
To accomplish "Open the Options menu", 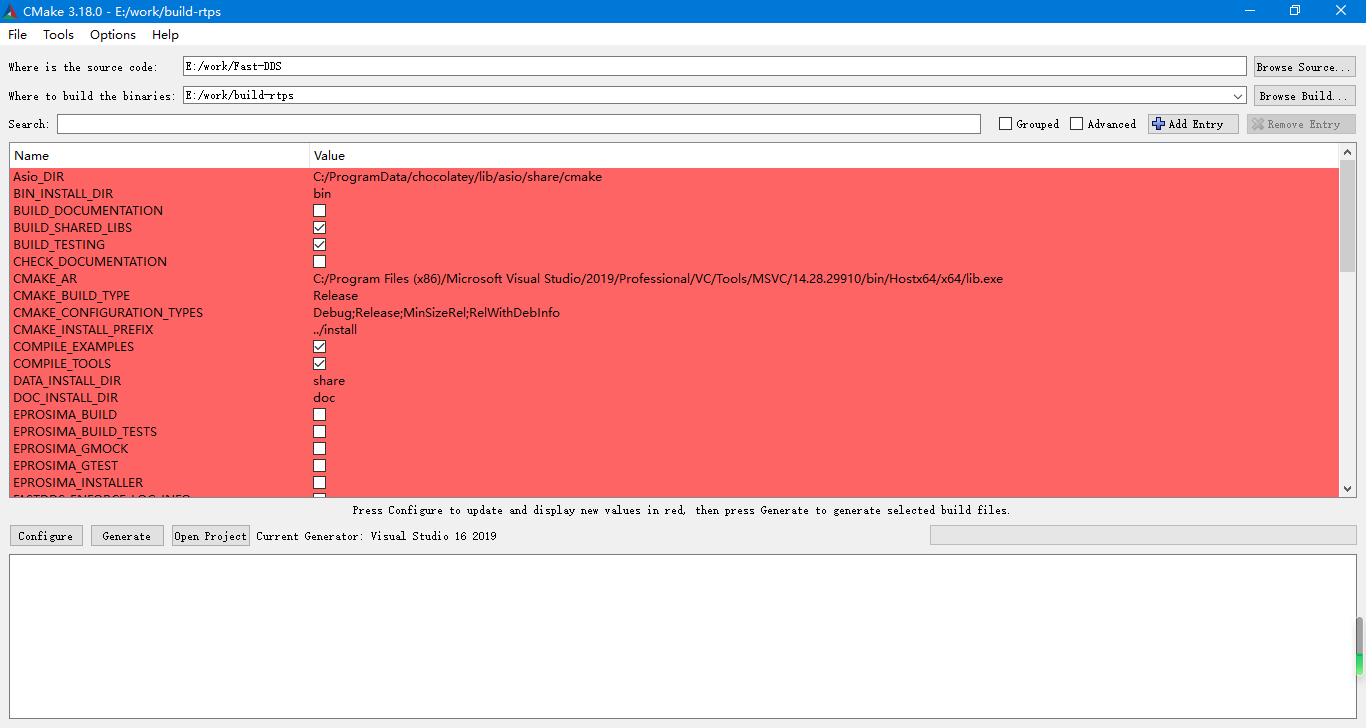I will 112,34.
